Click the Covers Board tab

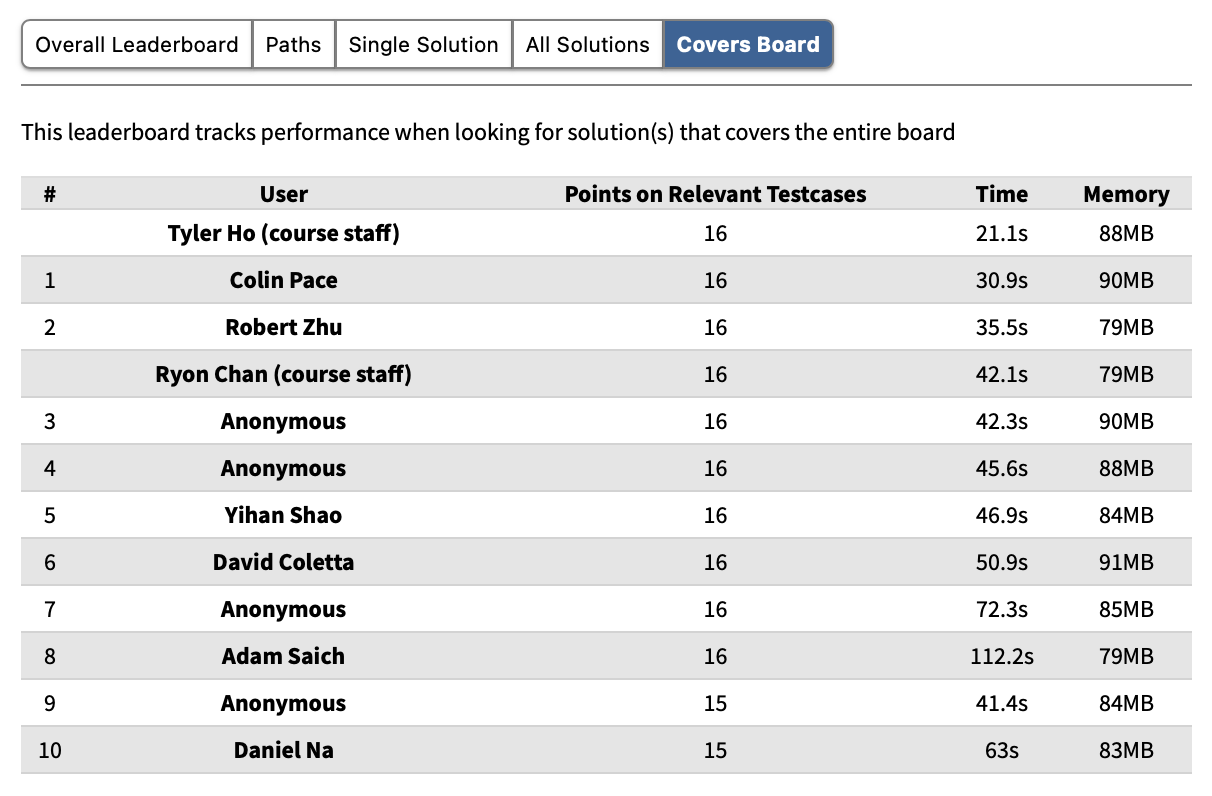click(748, 45)
